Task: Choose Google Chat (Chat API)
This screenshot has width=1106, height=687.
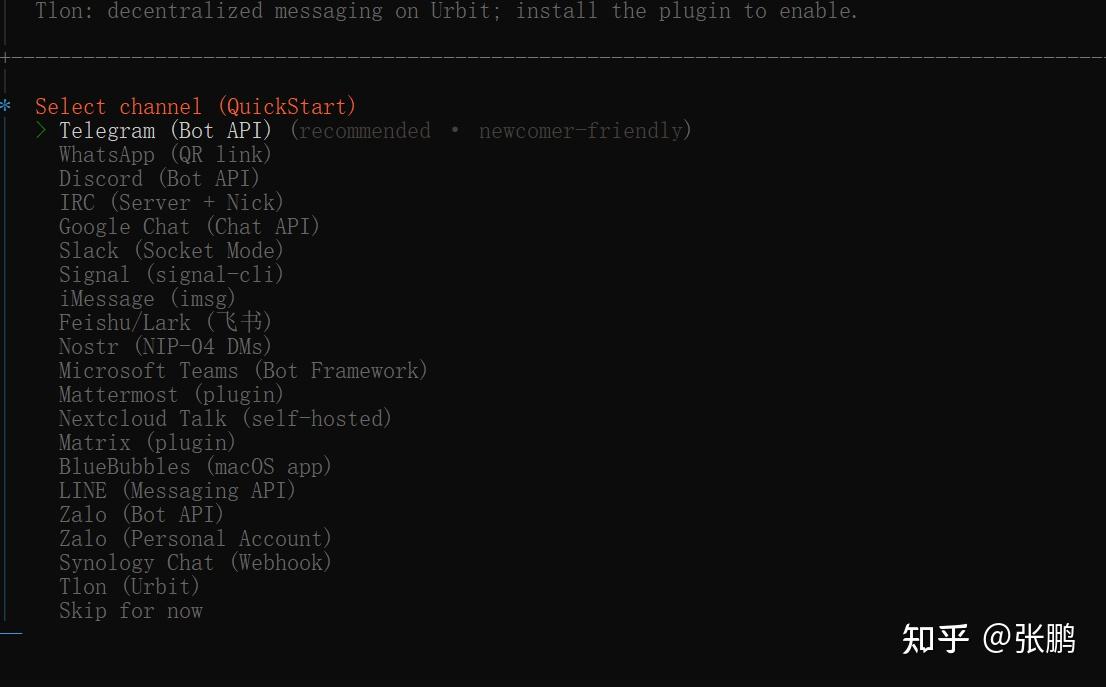Action: coord(189,227)
